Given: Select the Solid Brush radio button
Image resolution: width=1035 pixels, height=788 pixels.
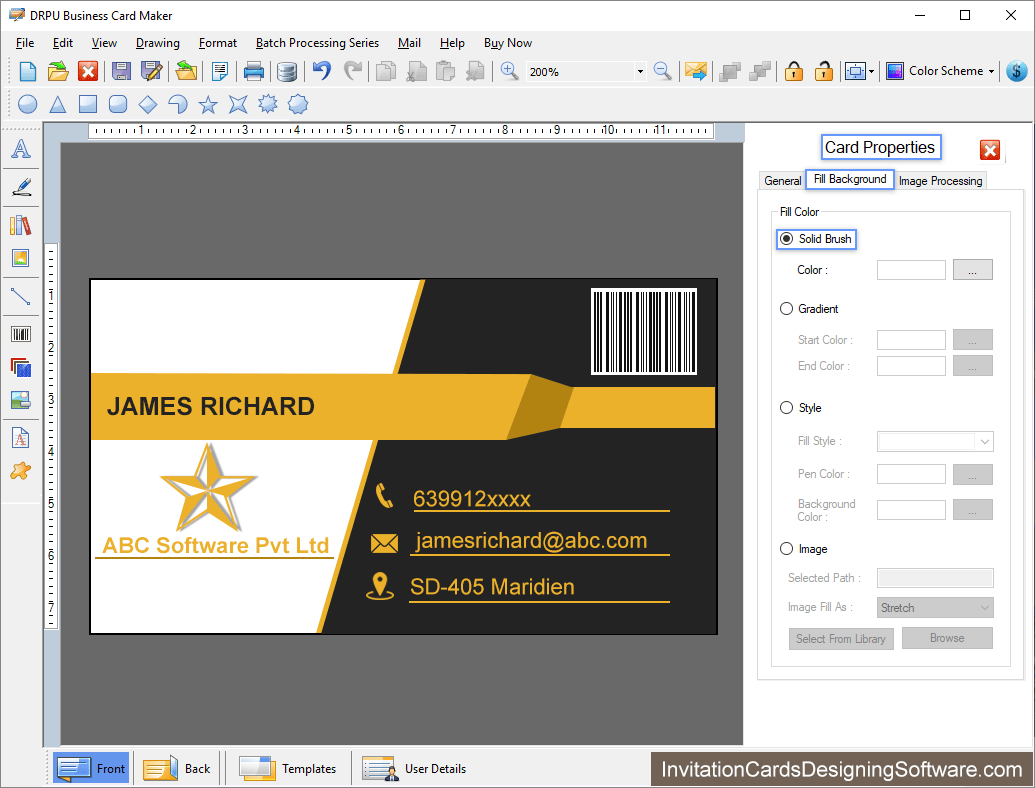Looking at the screenshot, I should (x=786, y=239).
